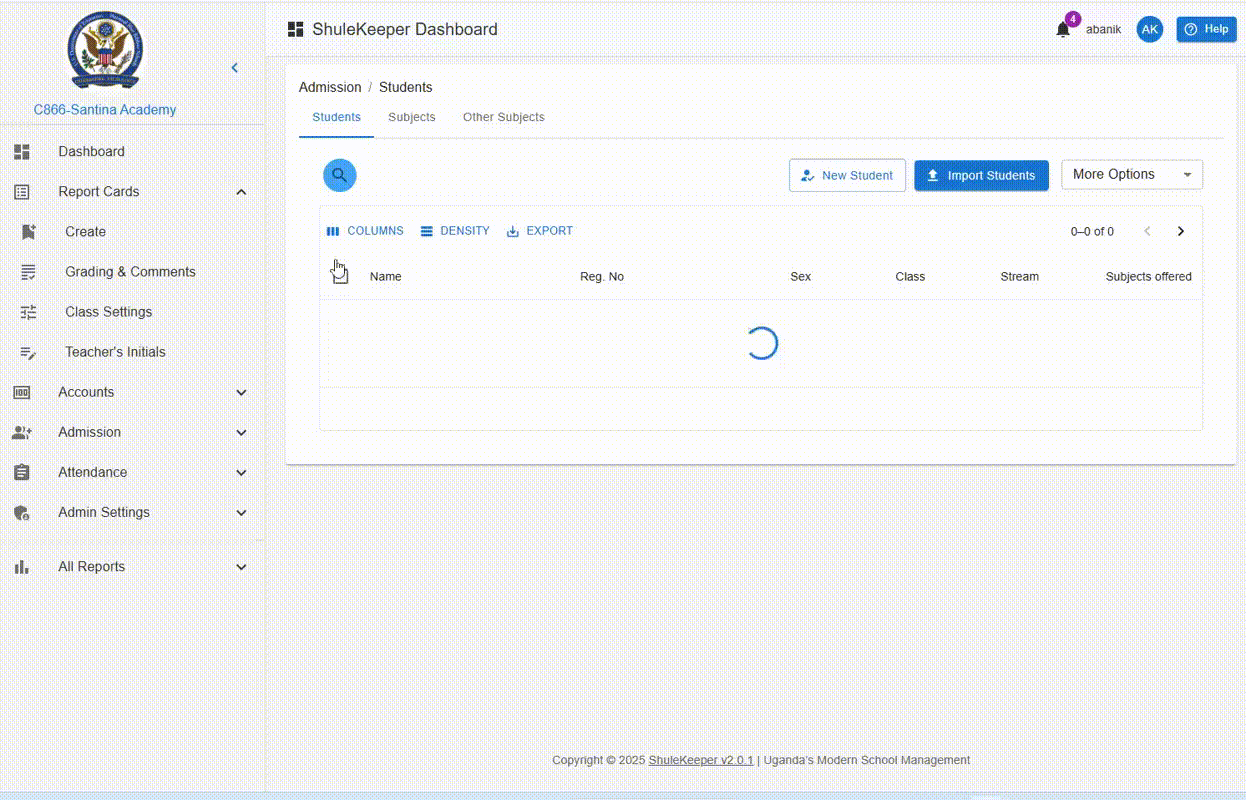Click the Import Students button
1246x800 pixels.
tap(981, 176)
